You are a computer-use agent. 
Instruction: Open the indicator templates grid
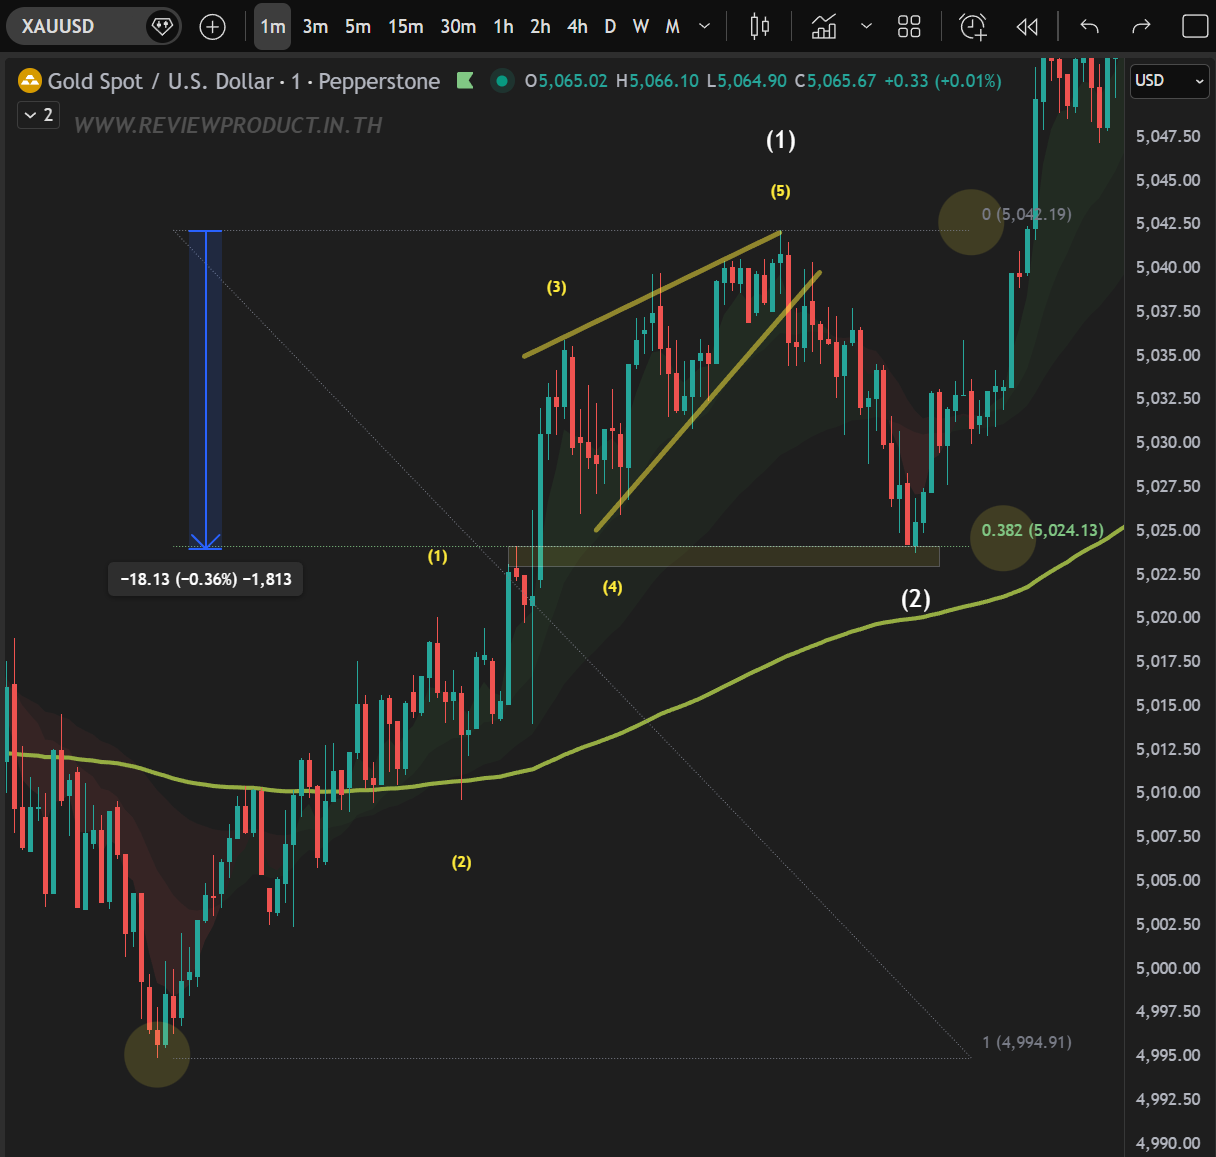pyautogui.click(x=909, y=27)
